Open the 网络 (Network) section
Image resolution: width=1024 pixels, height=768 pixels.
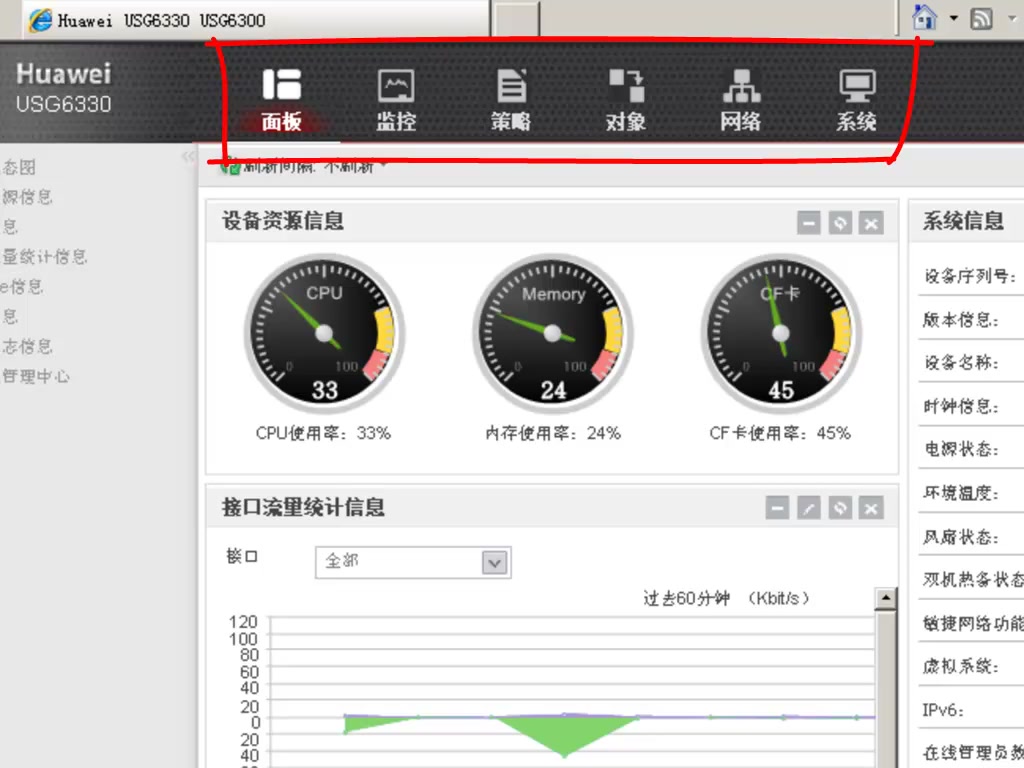point(739,97)
